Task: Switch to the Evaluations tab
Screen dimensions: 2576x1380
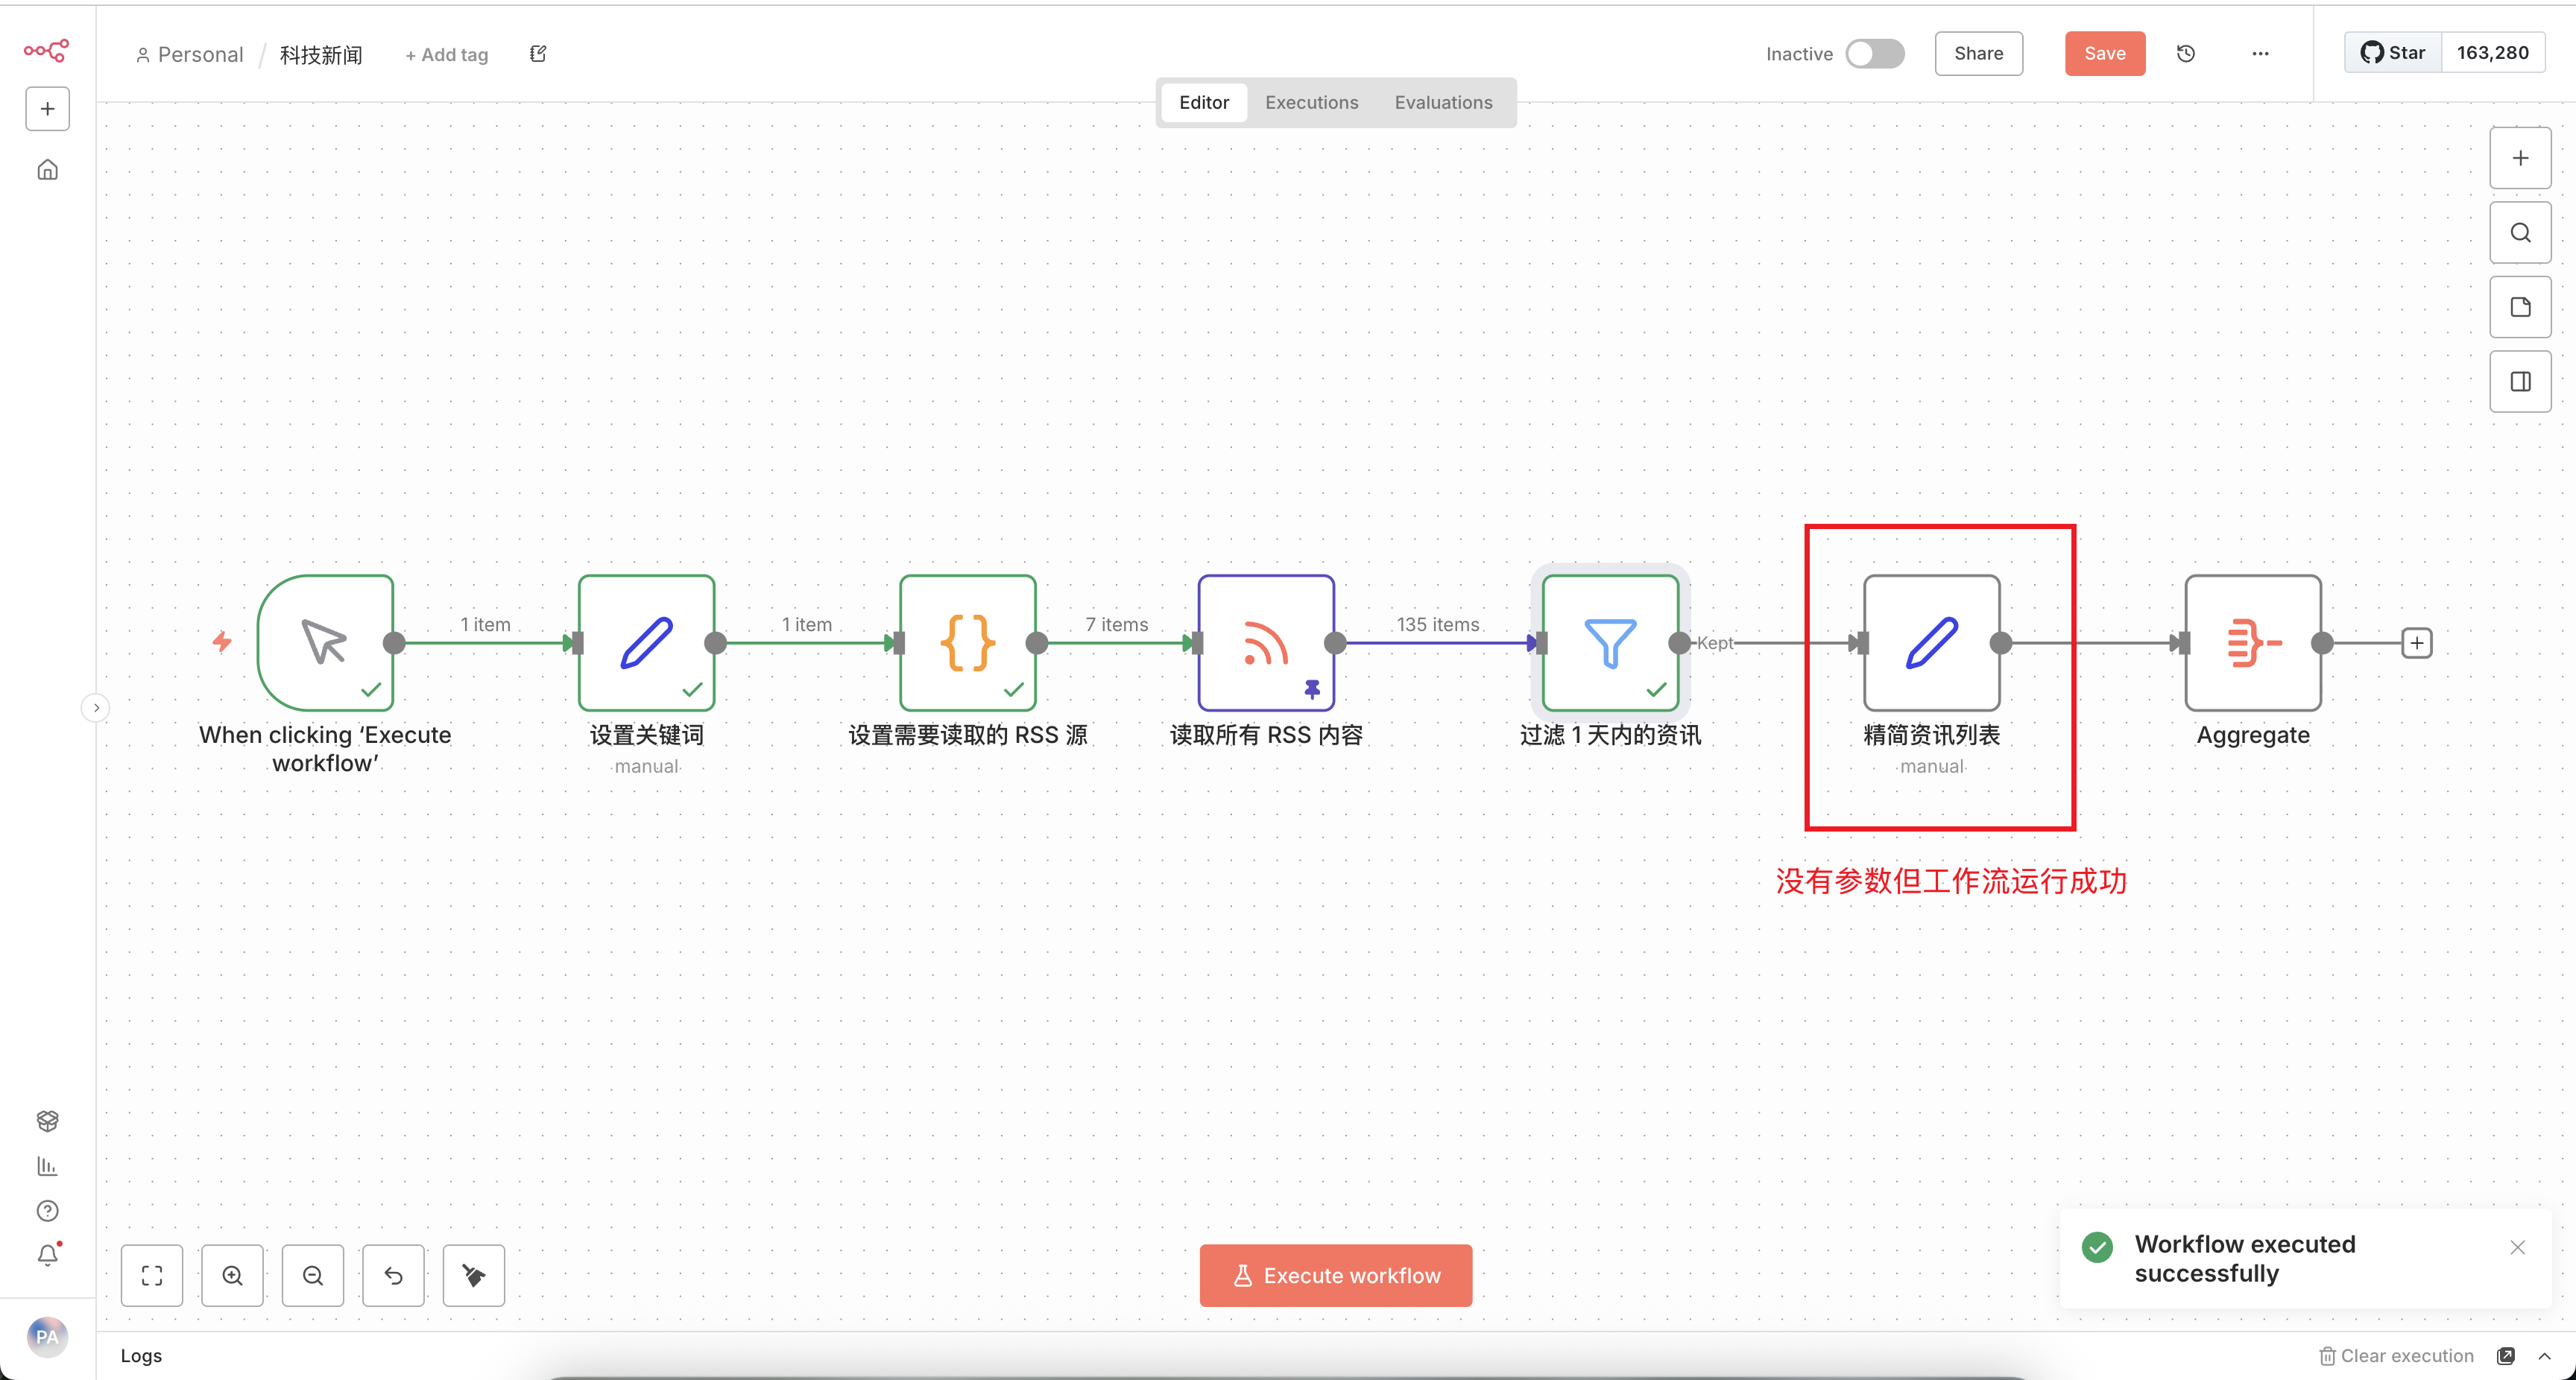Action: [1443, 102]
